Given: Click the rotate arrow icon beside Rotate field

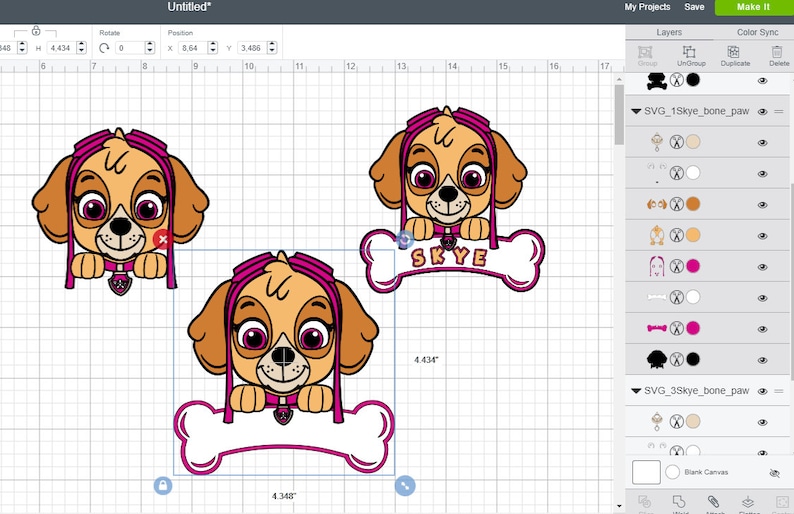Looking at the screenshot, I should (104, 48).
